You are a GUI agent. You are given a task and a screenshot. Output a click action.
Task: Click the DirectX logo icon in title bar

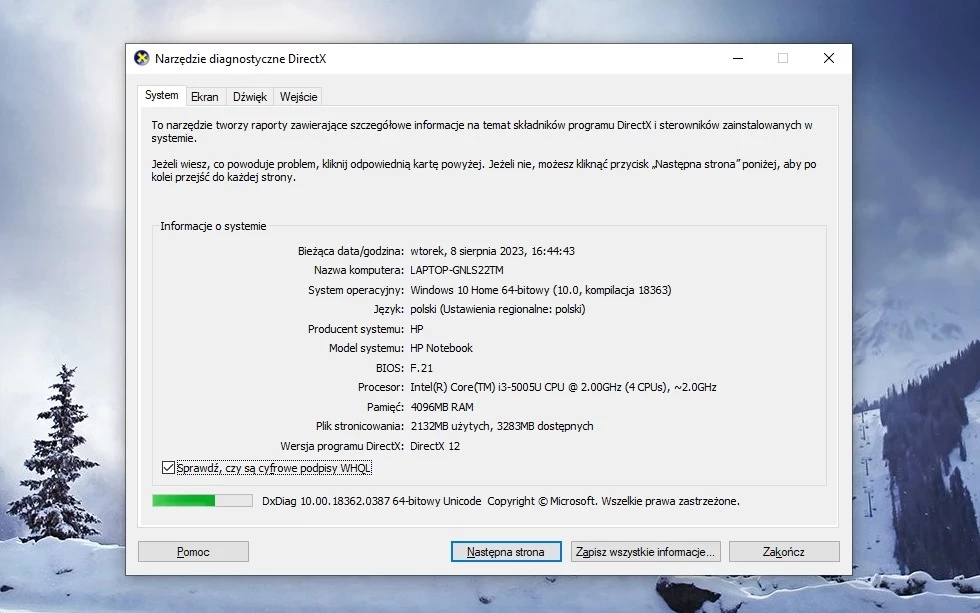142,58
